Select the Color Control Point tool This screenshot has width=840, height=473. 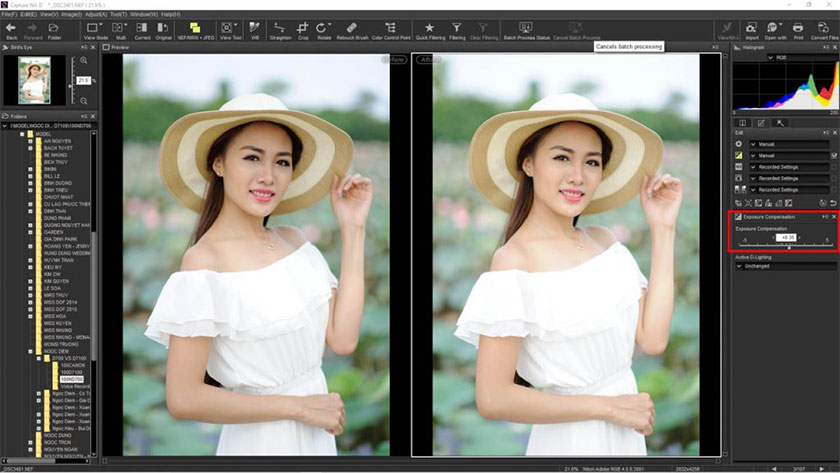391,28
